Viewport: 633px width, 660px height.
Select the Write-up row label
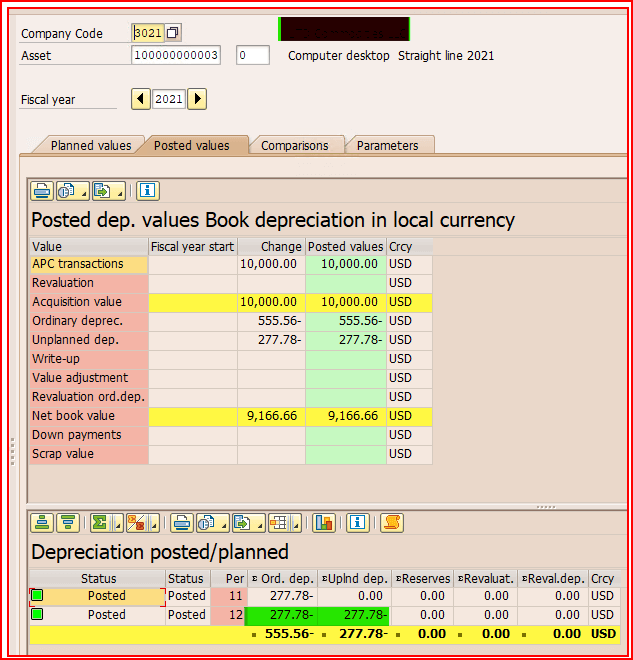click(x=89, y=359)
